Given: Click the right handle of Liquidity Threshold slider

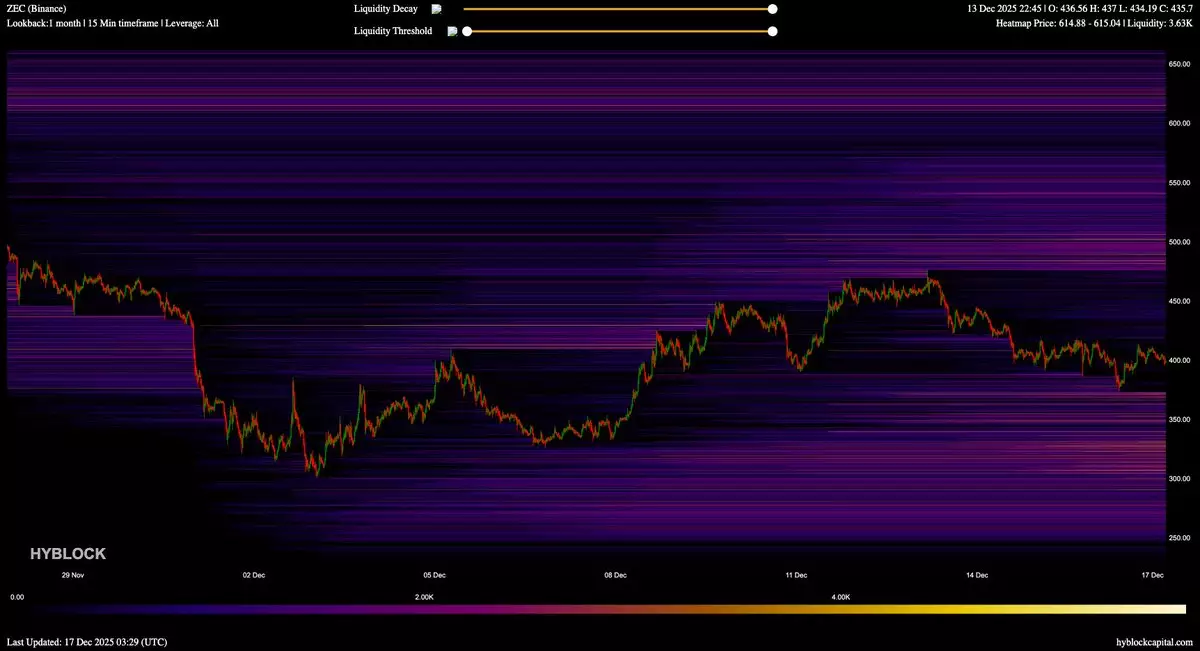Looking at the screenshot, I should (x=772, y=31).
